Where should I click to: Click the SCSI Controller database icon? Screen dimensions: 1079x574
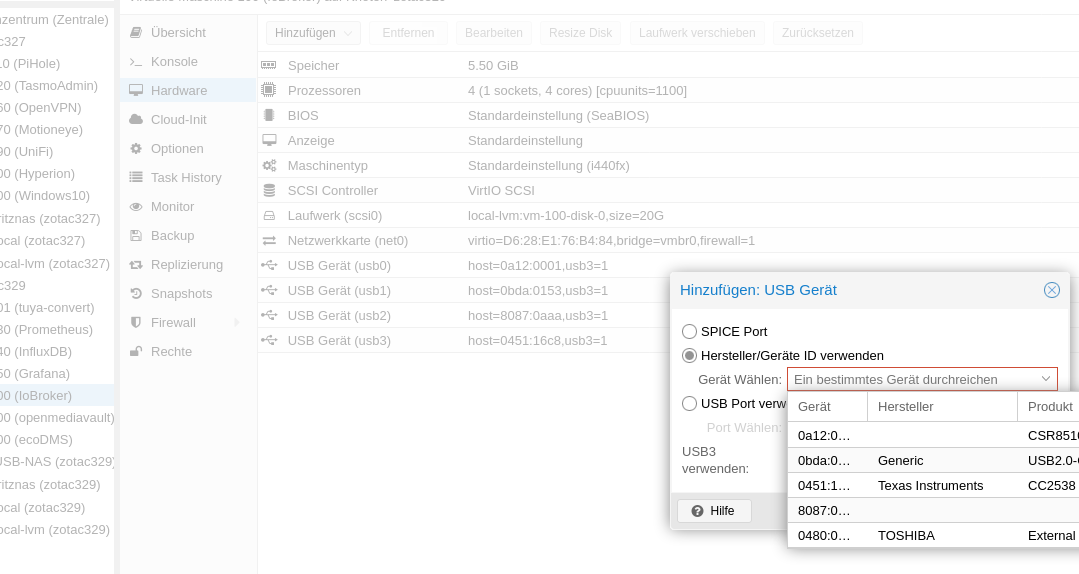(269, 191)
